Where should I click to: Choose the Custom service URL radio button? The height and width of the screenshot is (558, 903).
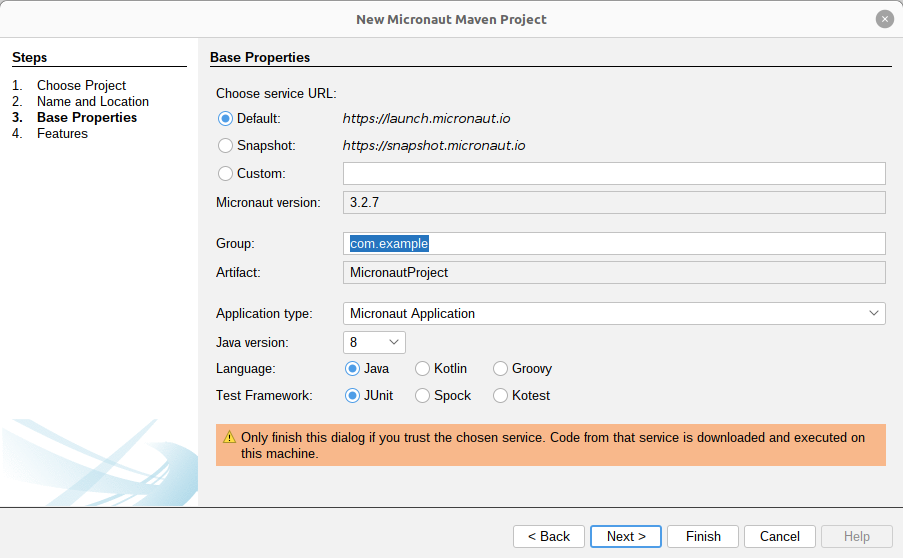225,173
